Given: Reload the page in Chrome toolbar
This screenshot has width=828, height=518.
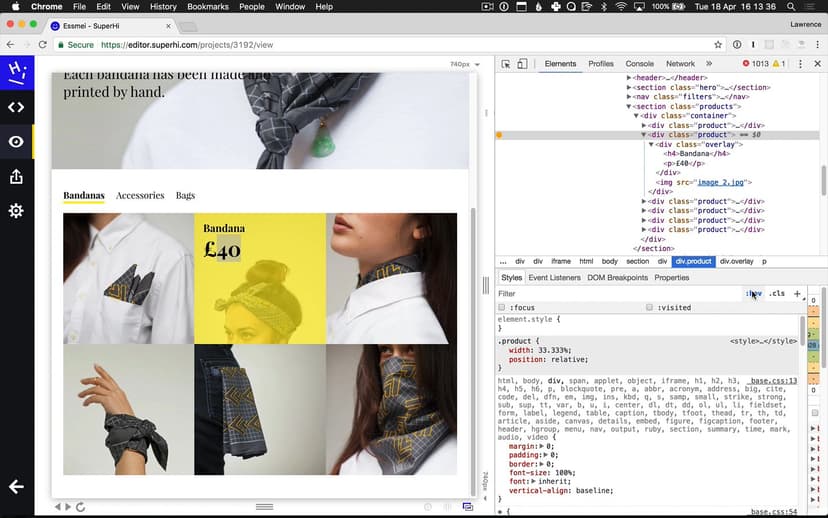Looking at the screenshot, I should 43,45.
